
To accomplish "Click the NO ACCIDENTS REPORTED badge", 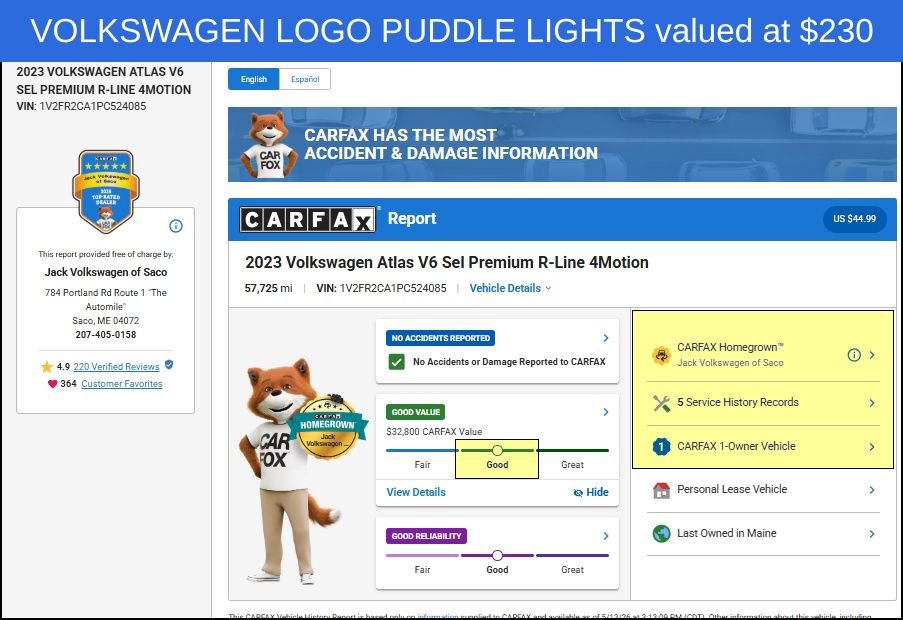I will pyautogui.click(x=441, y=338).
